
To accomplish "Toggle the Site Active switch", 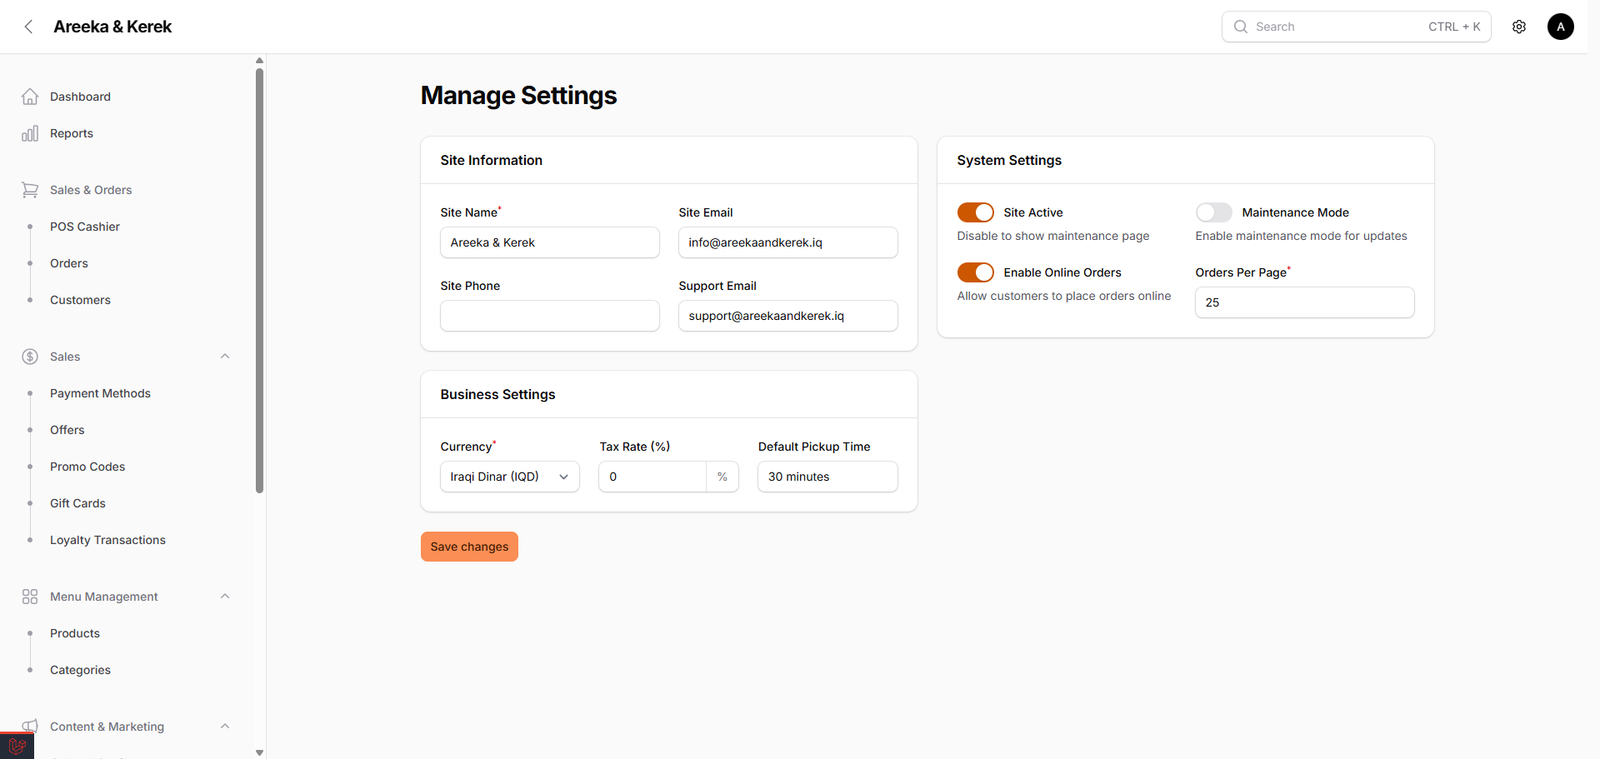I will click(x=975, y=212).
